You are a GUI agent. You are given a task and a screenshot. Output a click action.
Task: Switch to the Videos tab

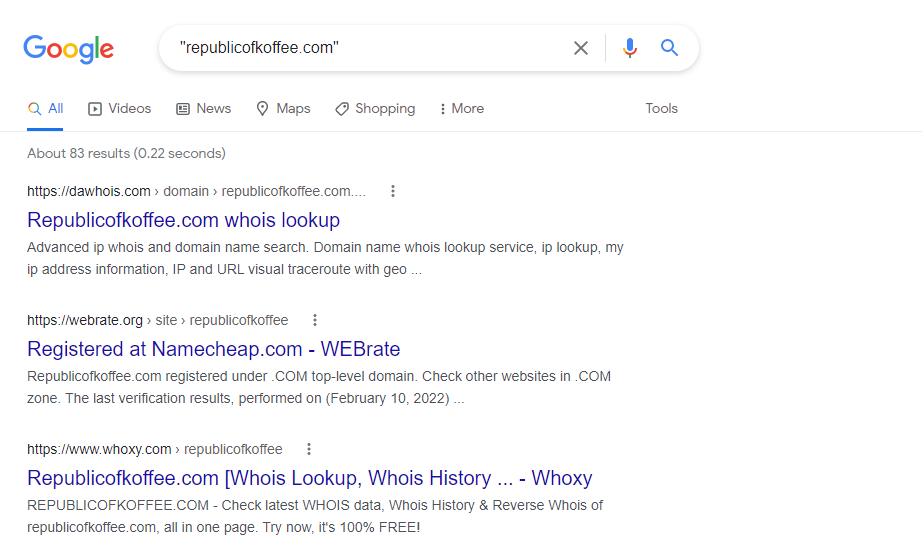tap(119, 108)
